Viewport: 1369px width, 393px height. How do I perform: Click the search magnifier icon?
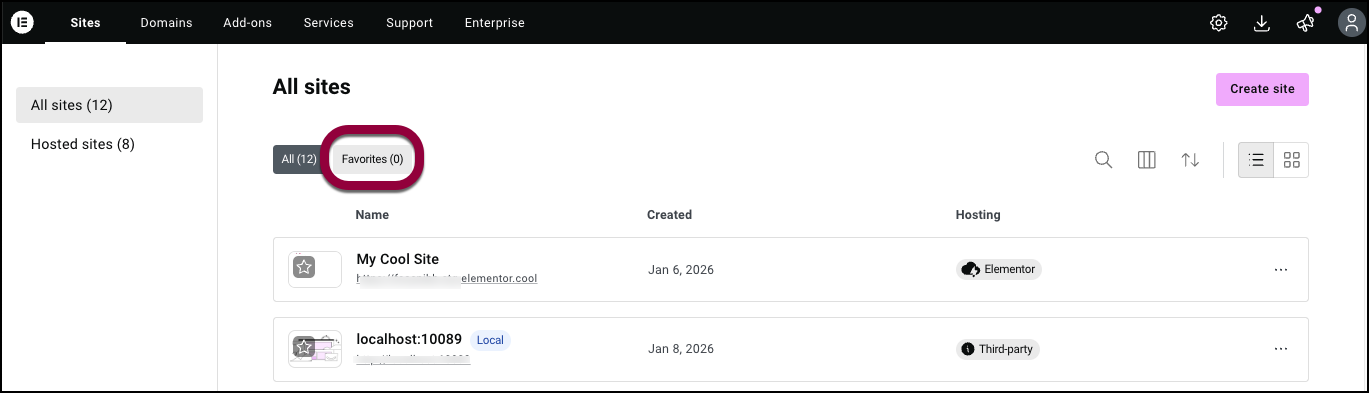(1103, 160)
